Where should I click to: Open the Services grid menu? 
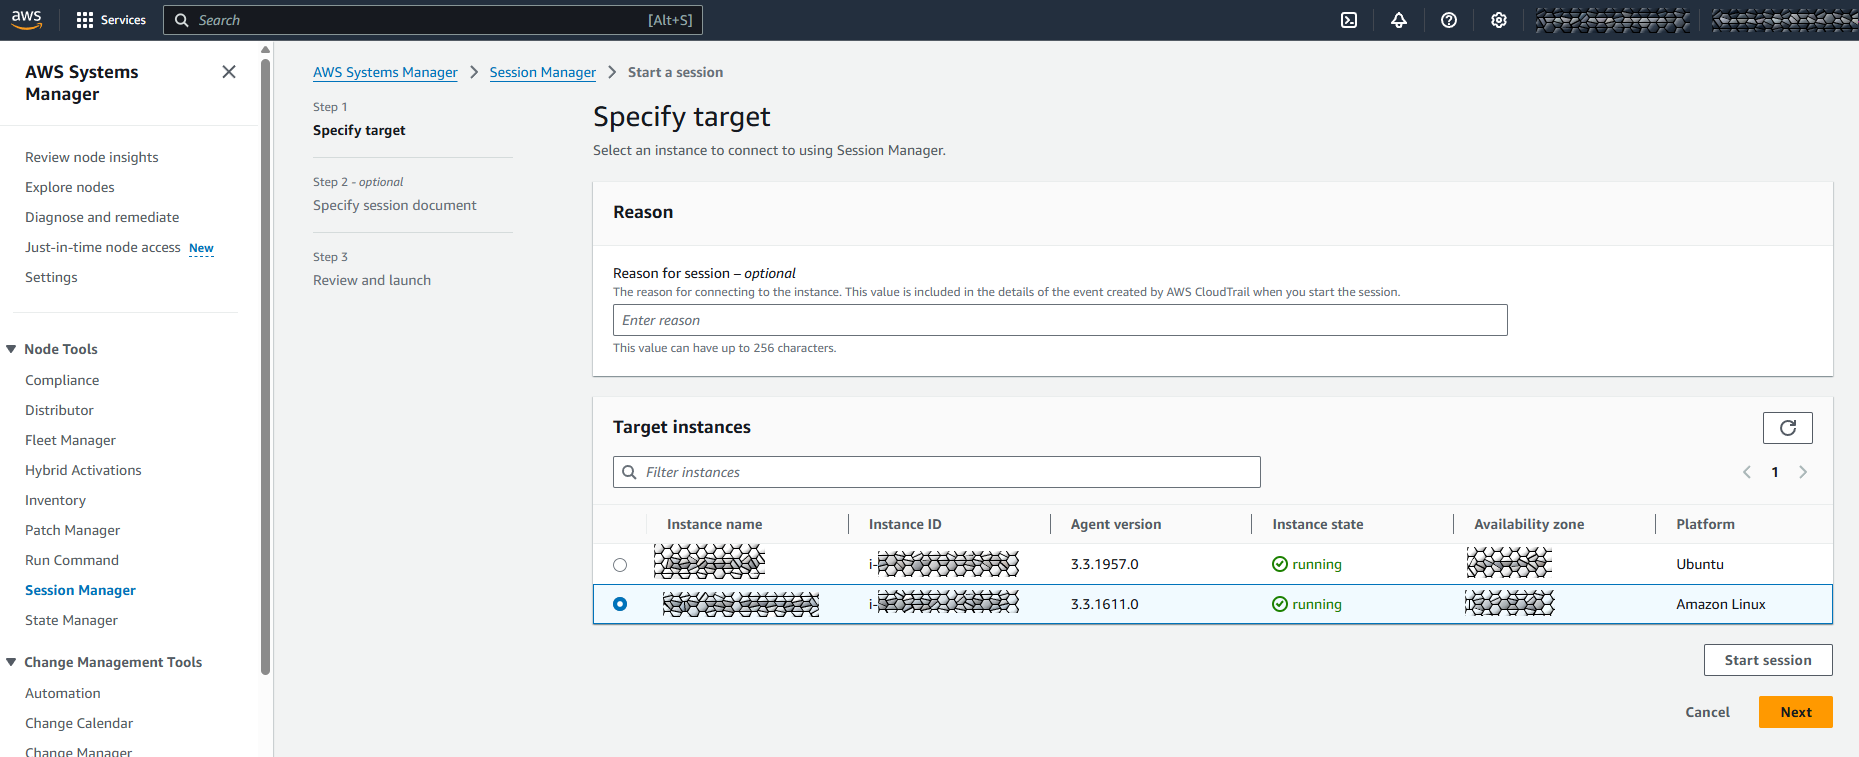tap(111, 20)
